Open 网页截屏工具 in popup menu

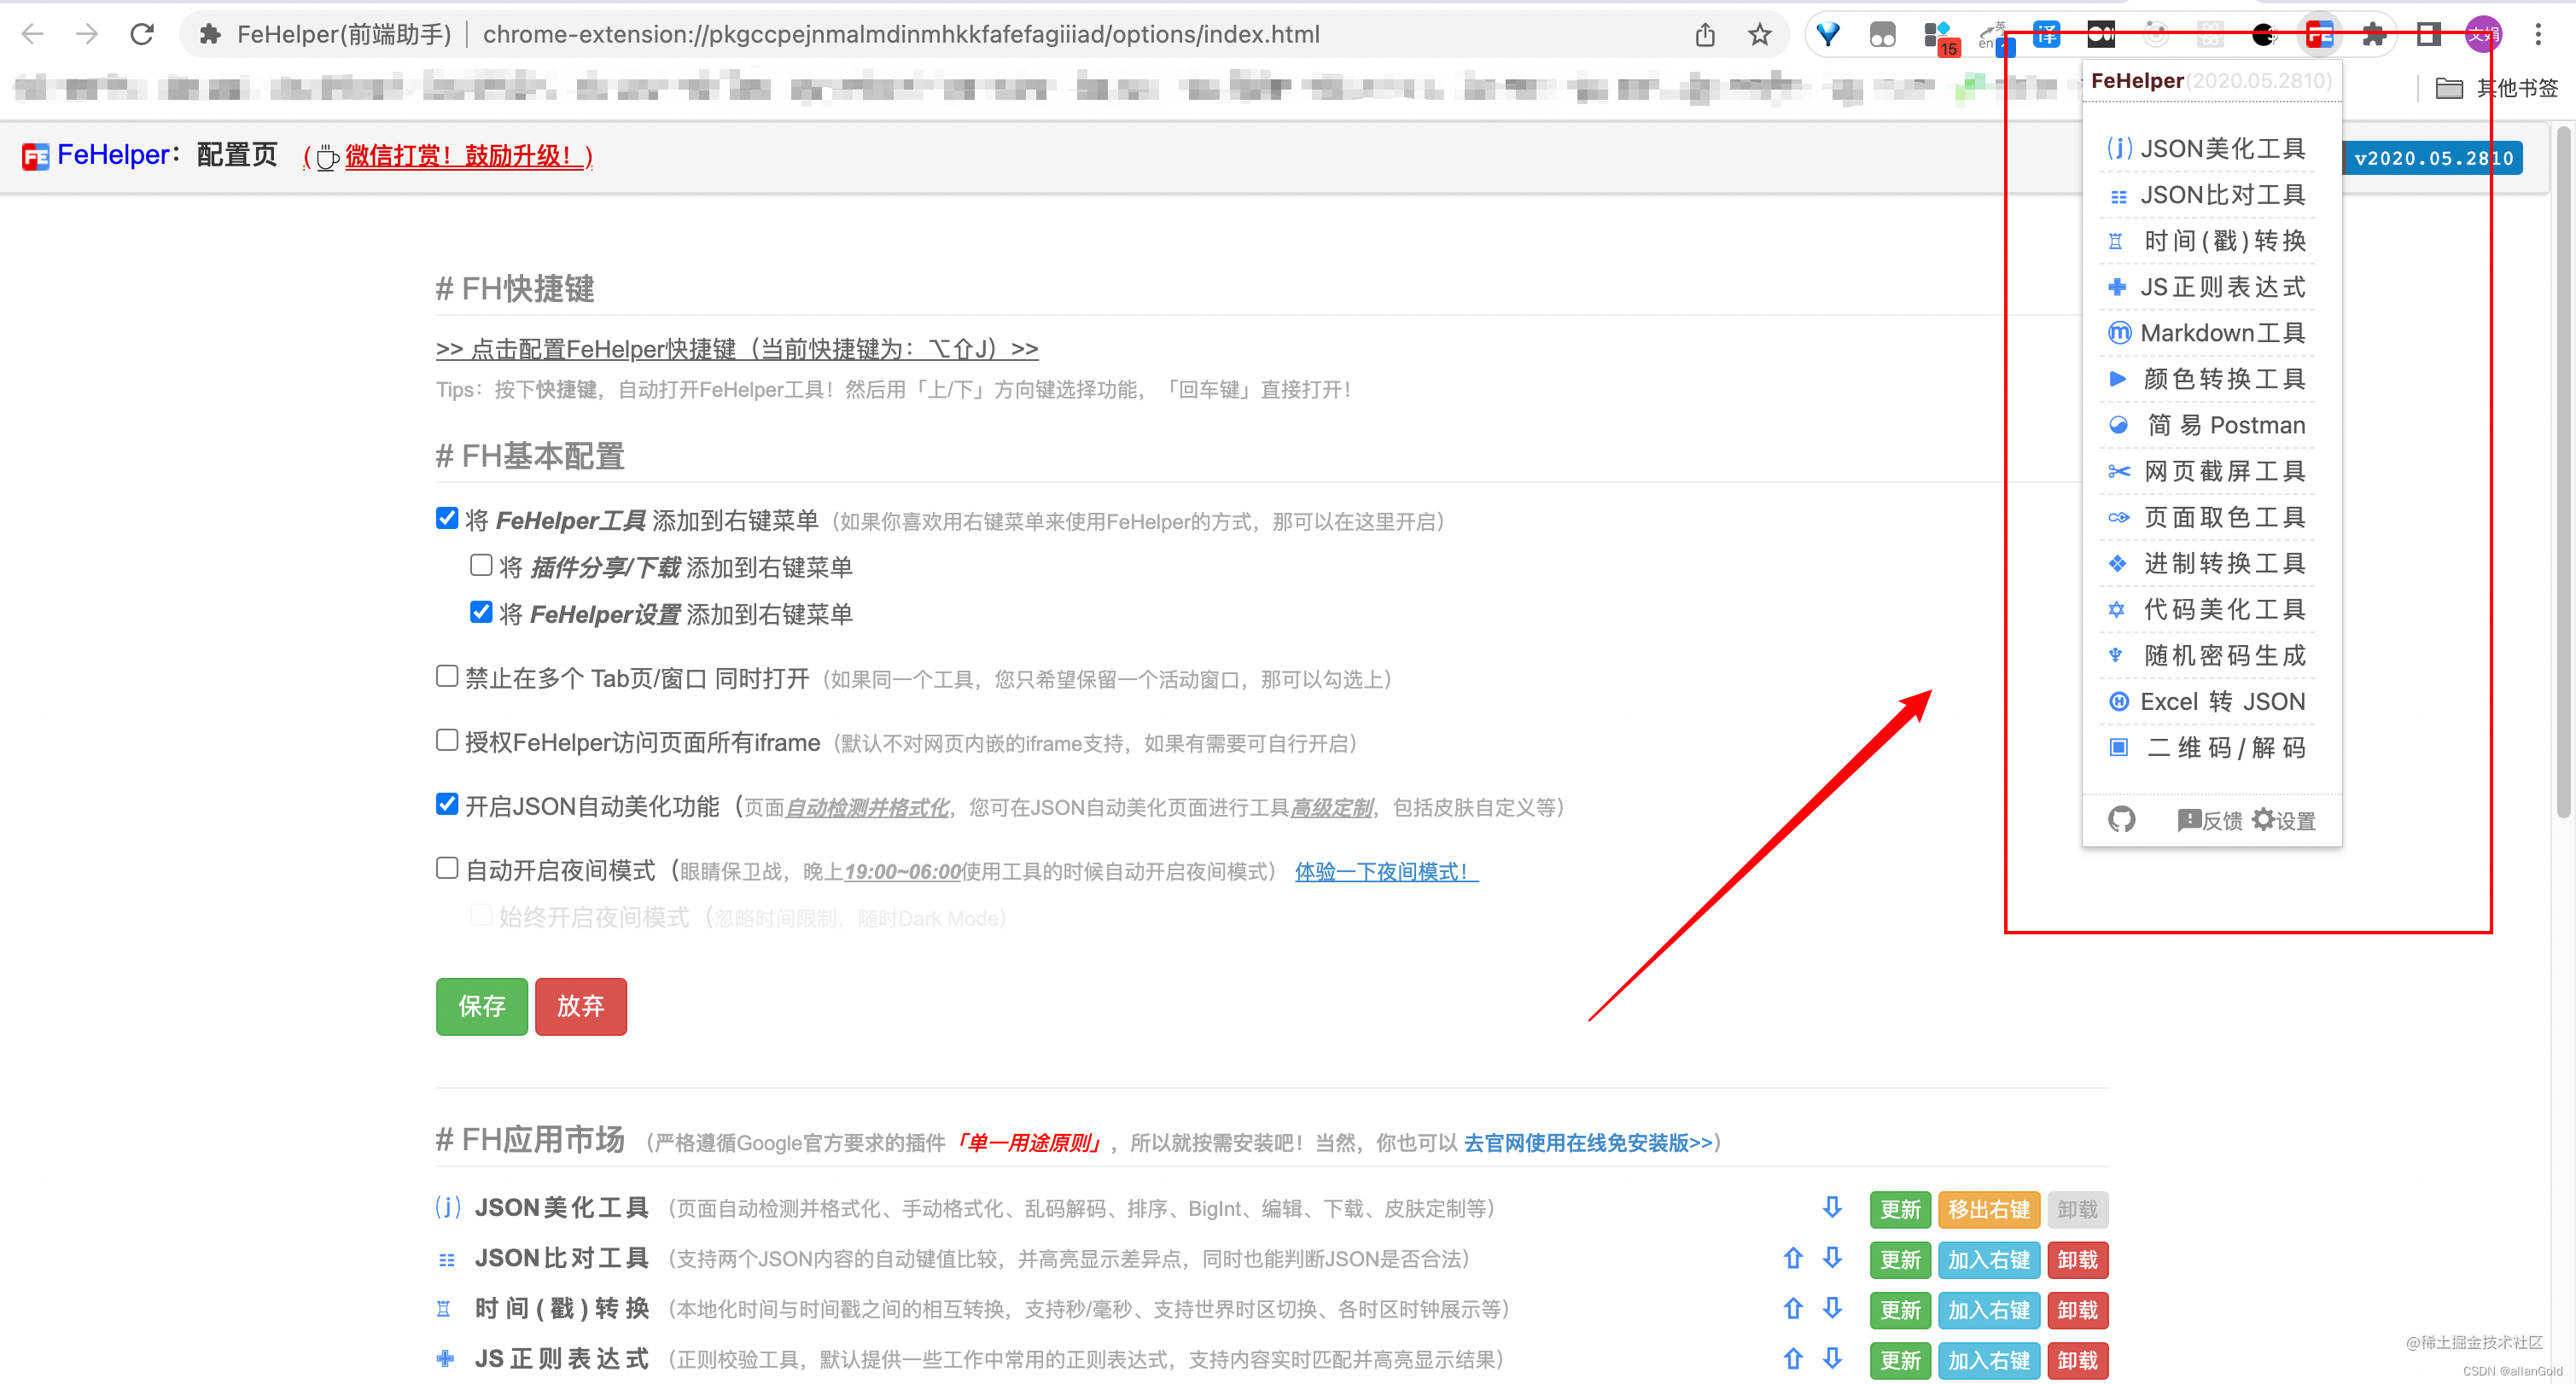coord(2206,470)
